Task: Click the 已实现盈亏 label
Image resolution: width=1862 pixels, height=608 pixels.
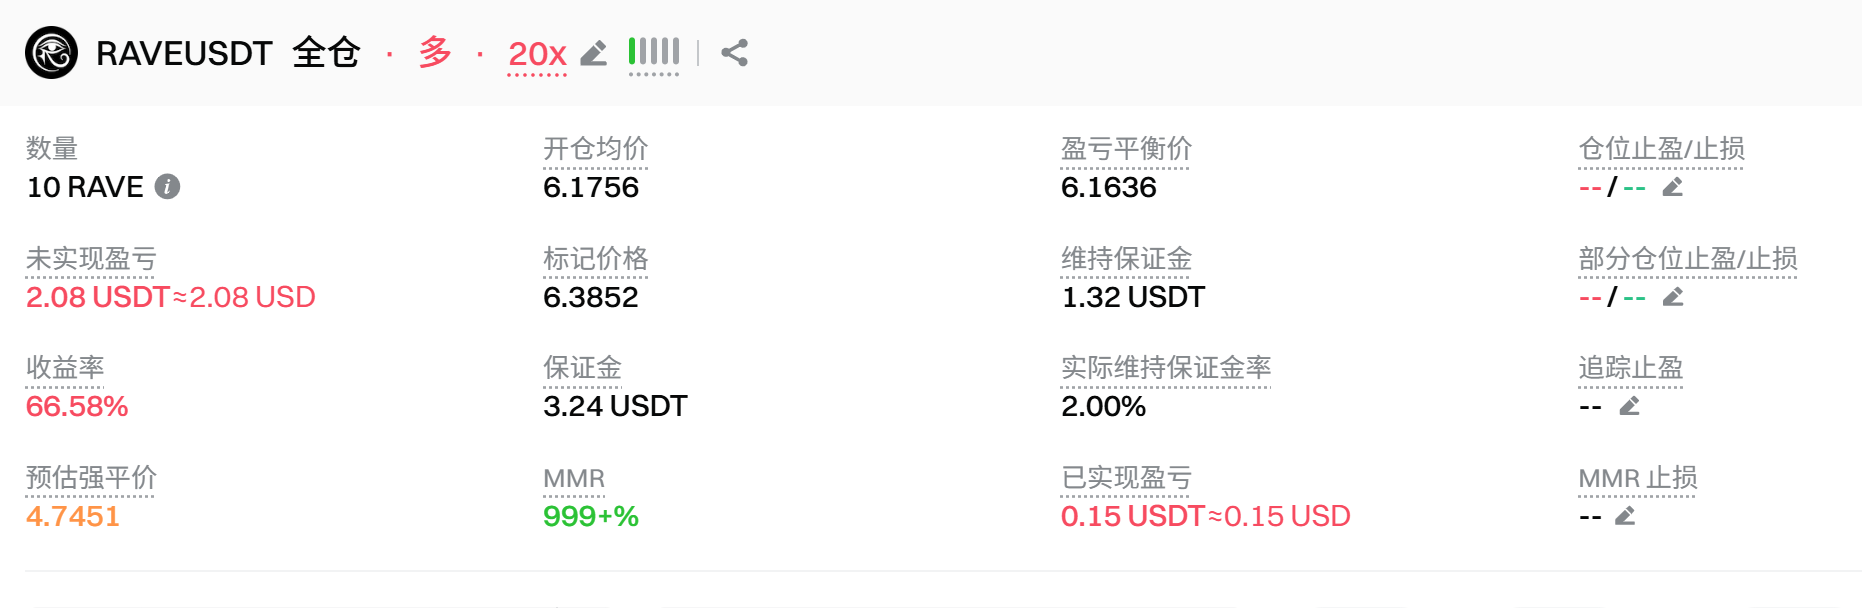Action: tap(1126, 478)
